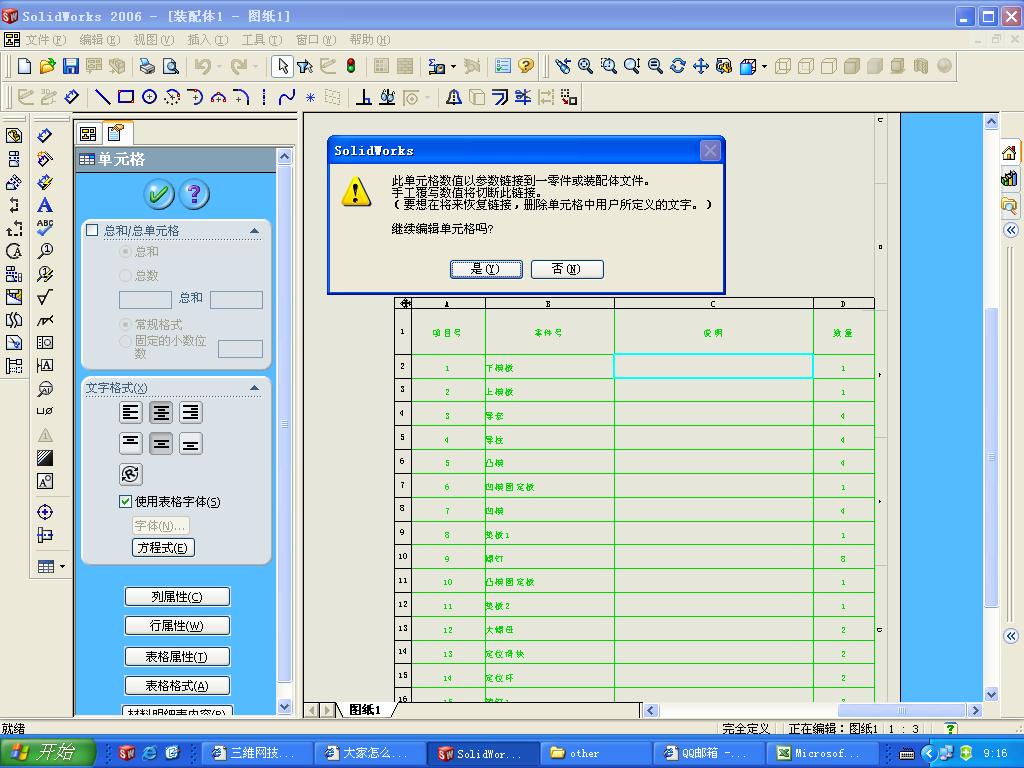Viewport: 1024px width, 768px height.
Task: Click the Note letter A annotation icon
Action: (x=44, y=205)
